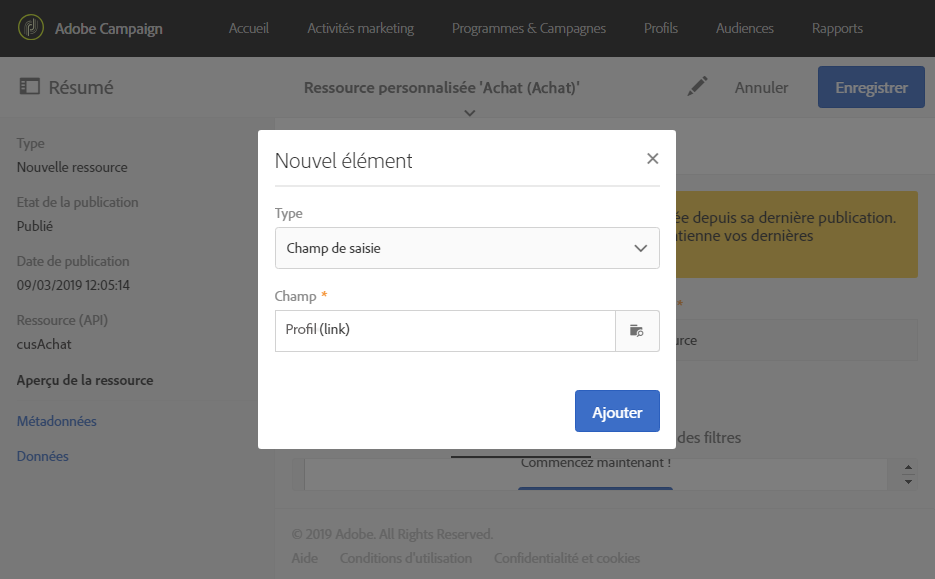Select the Données link in sidebar
The height and width of the screenshot is (579, 935).
tap(43, 456)
